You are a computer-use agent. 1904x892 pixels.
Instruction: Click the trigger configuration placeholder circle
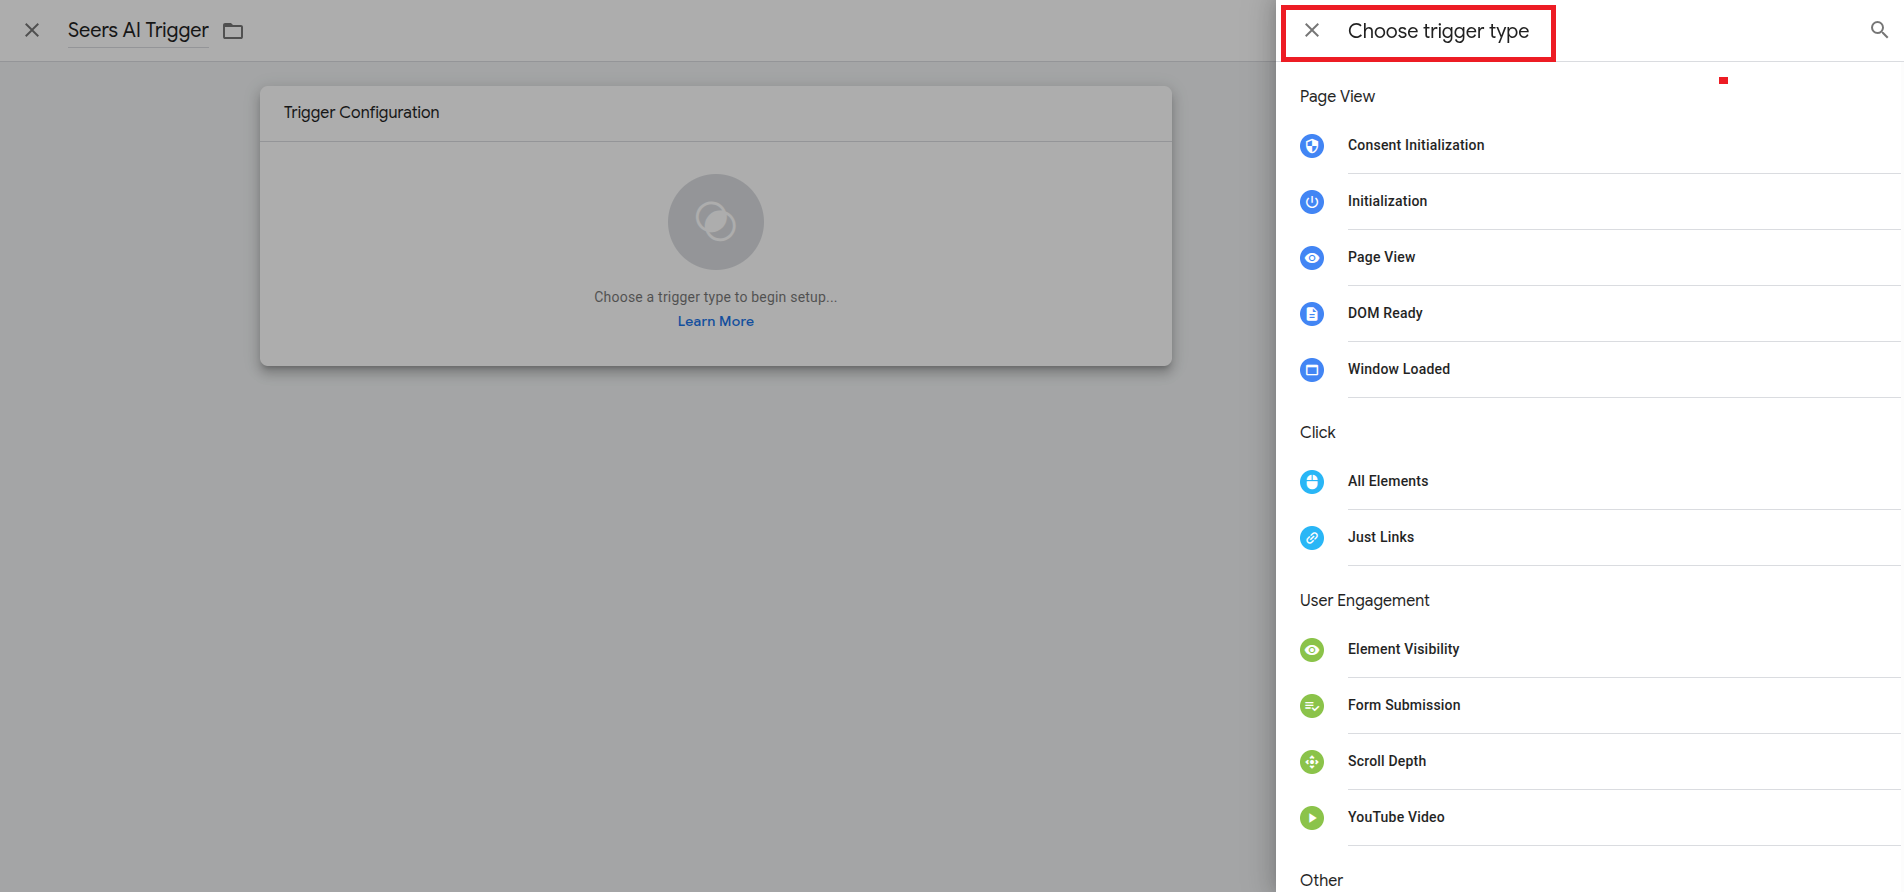[715, 221]
